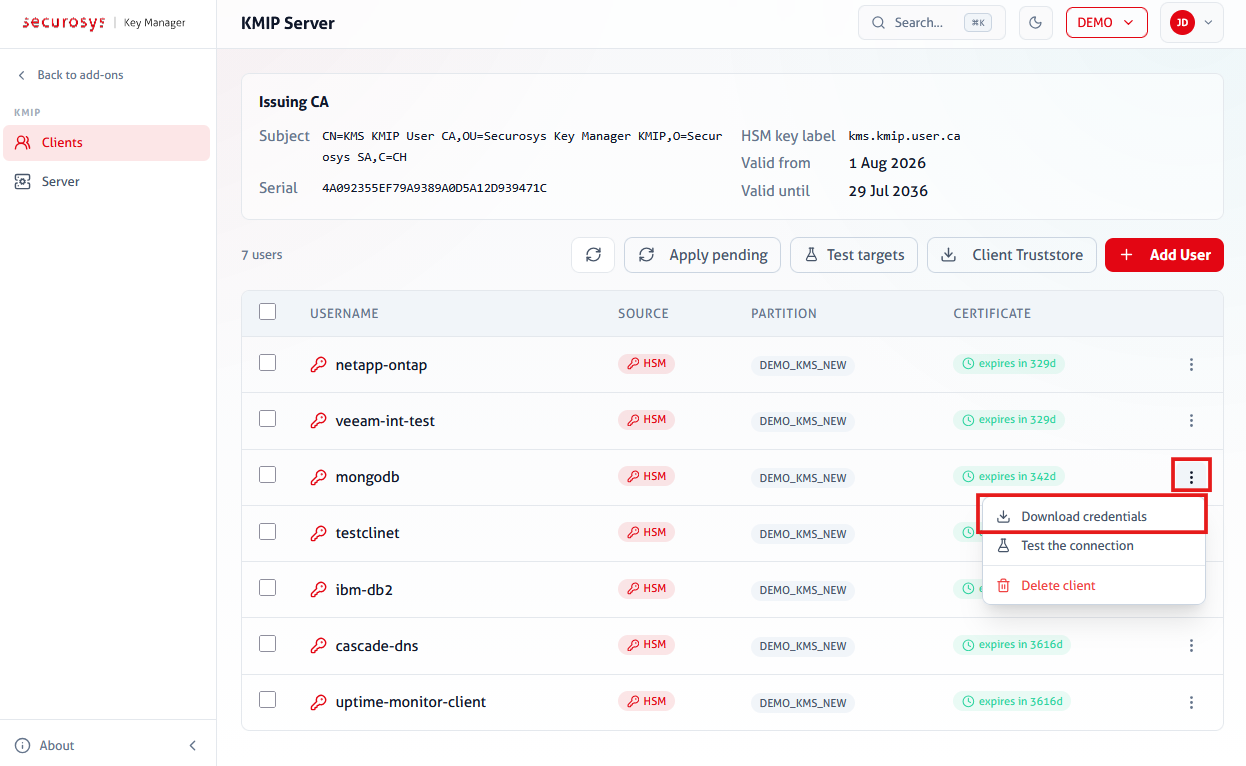Click the CERTIFICATE column header

tap(992, 313)
